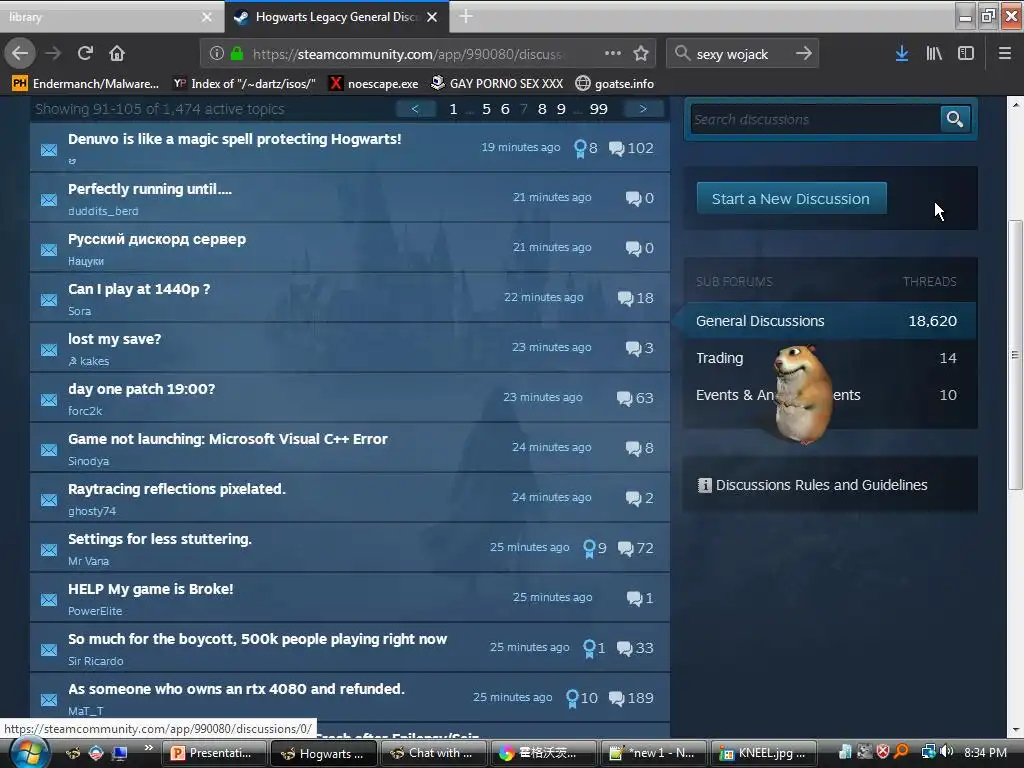Jump to topics page 8

coord(542,109)
